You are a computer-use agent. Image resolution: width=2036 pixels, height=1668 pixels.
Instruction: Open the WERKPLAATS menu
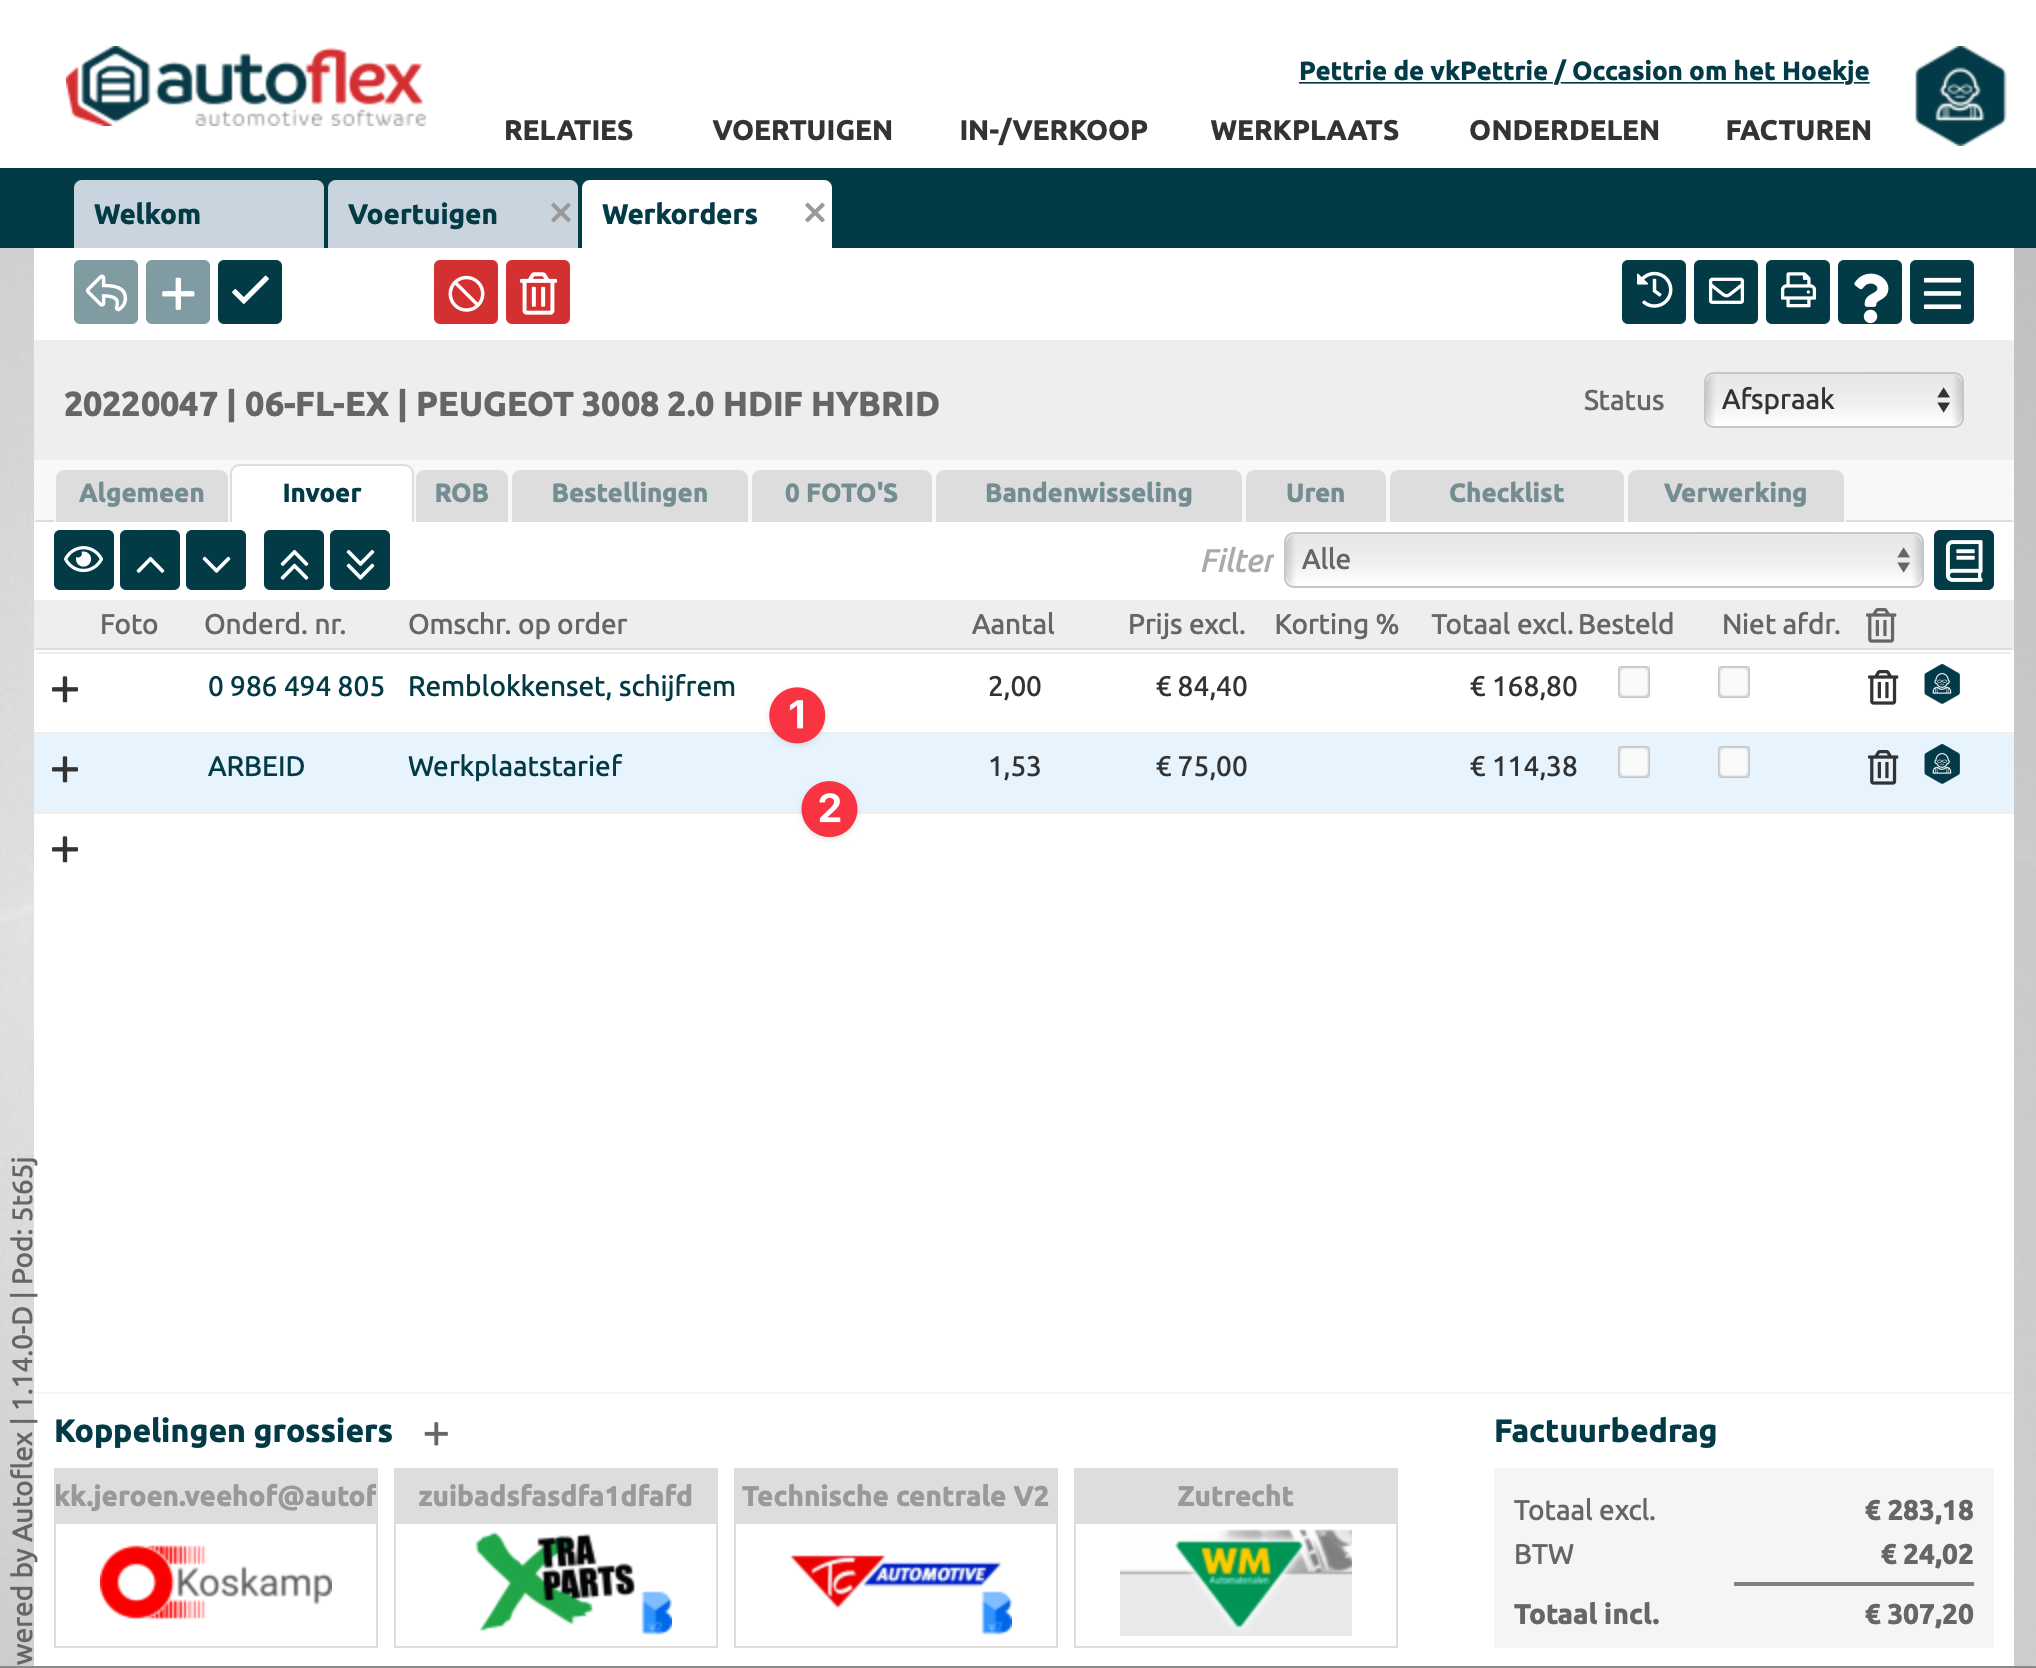click(1304, 130)
